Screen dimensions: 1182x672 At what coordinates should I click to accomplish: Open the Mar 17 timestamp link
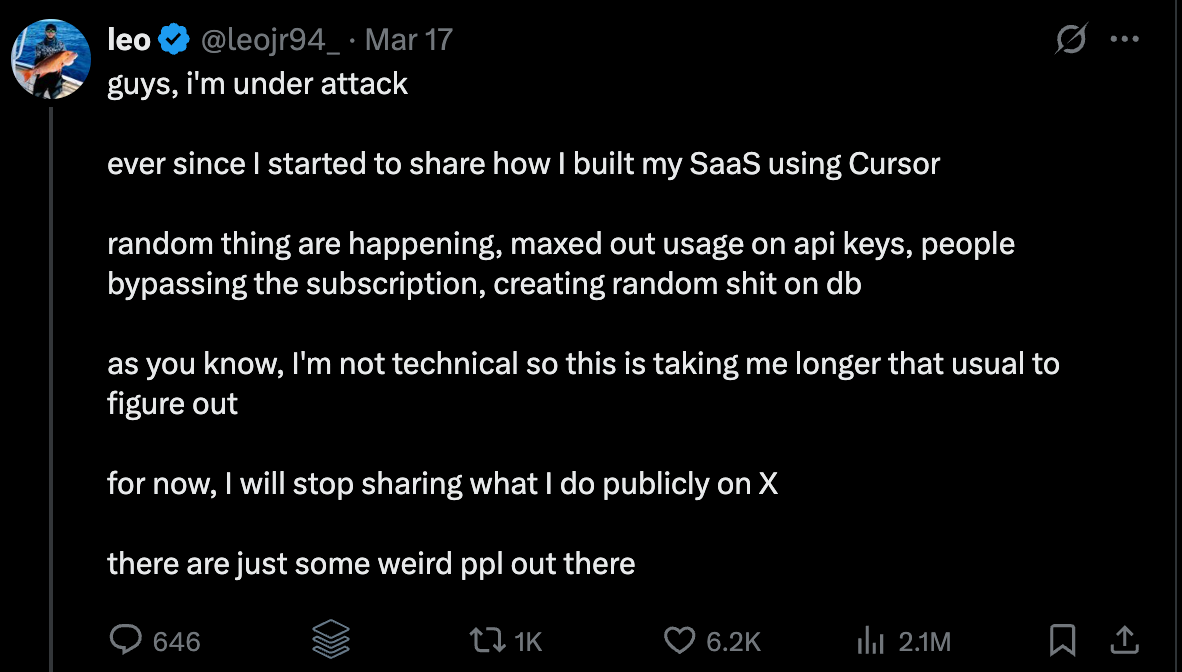coord(408,40)
